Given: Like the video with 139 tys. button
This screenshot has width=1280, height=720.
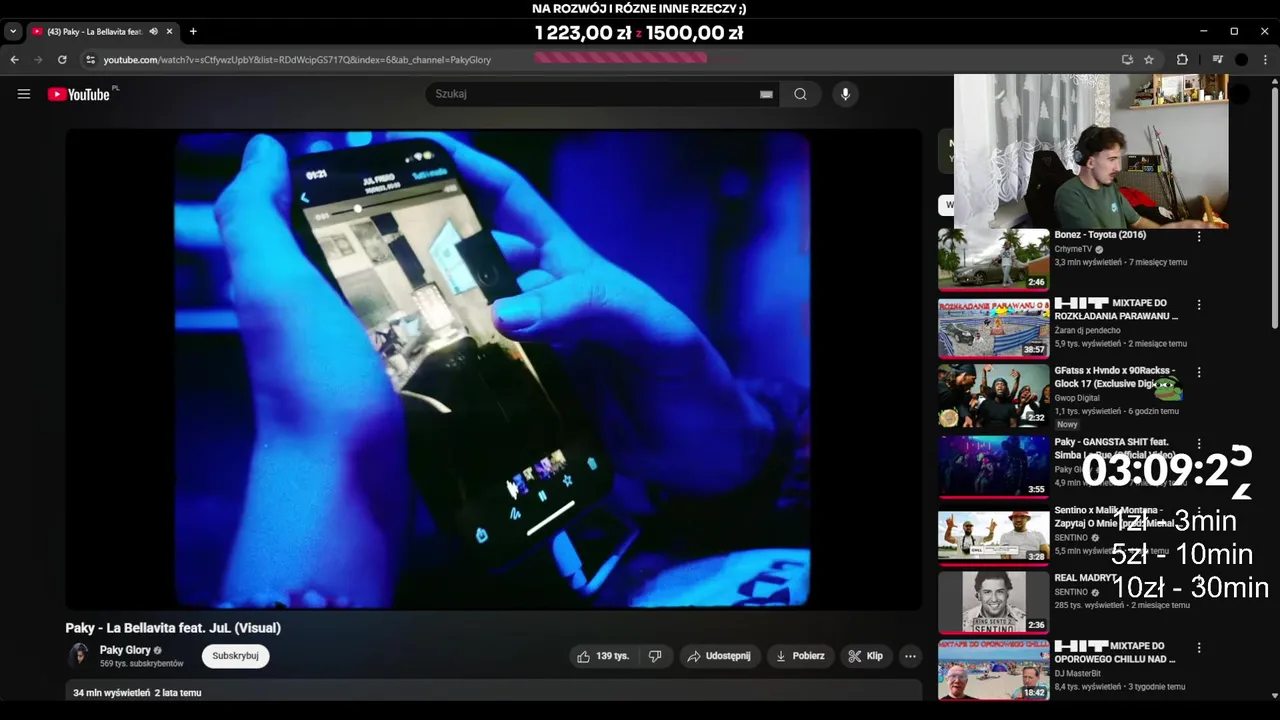Looking at the screenshot, I should [x=603, y=656].
